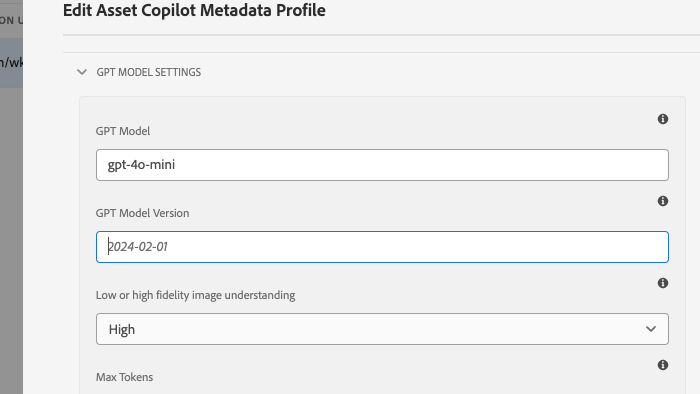
Task: Open the GPT Model info tooltip icon
Action: [662, 119]
